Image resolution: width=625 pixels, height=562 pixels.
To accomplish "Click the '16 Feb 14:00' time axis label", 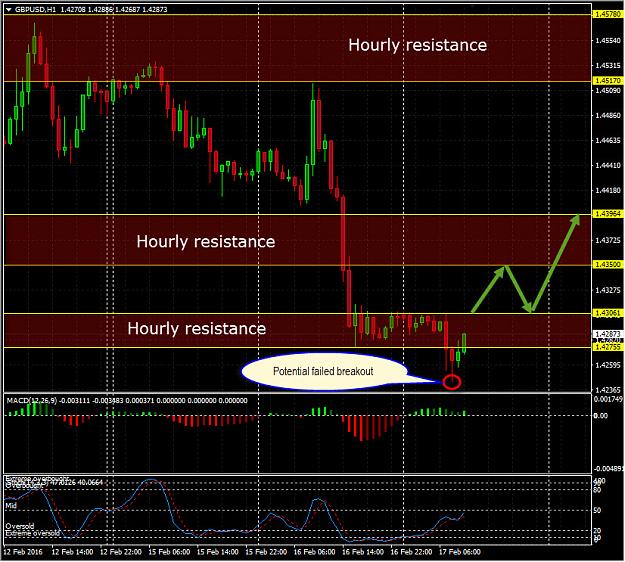I will pyautogui.click(x=363, y=552).
